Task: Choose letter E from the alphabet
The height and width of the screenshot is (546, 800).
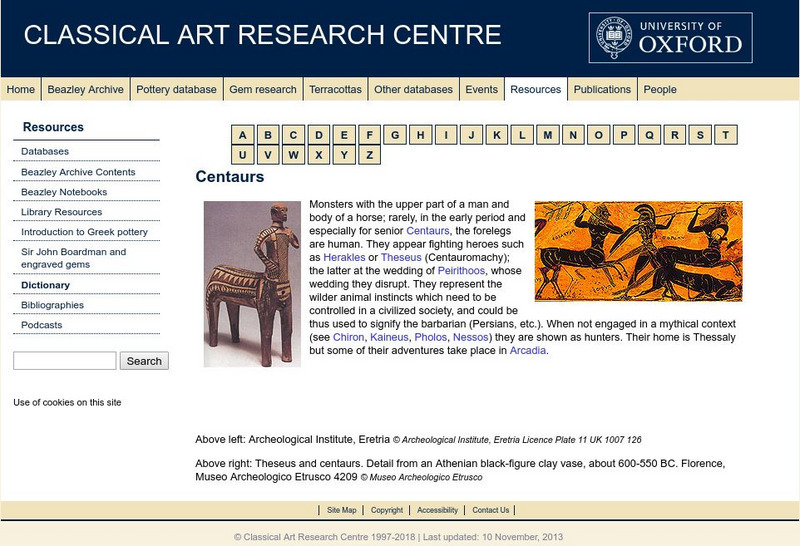Action: [344, 135]
